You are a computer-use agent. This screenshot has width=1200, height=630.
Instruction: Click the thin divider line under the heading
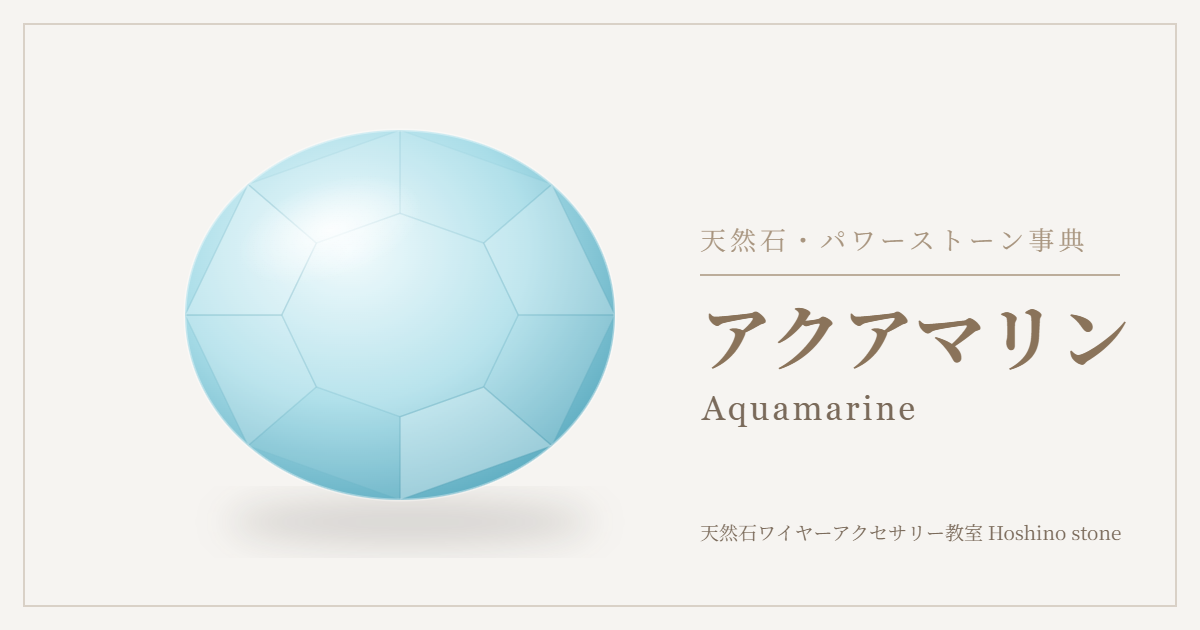[x=910, y=274]
